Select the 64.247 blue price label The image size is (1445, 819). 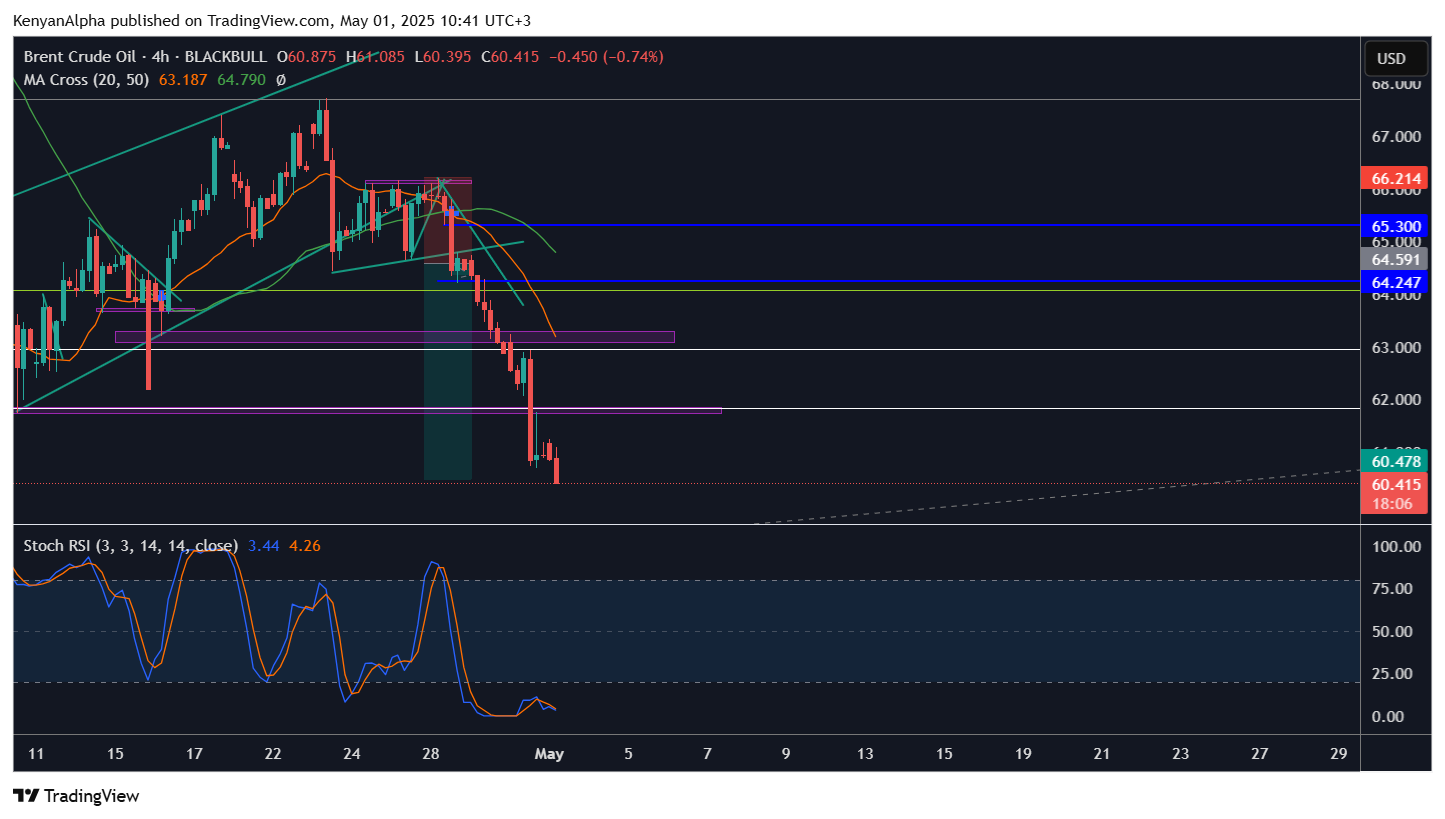(1396, 283)
